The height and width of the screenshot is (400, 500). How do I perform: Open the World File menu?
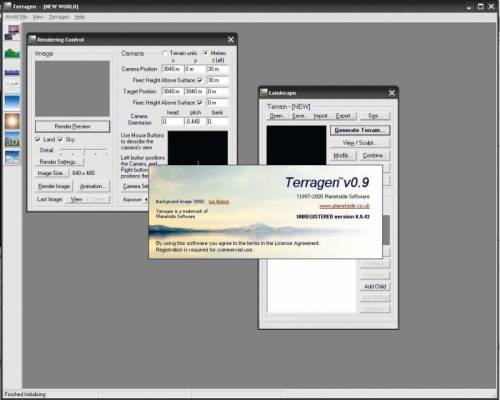pos(16,17)
